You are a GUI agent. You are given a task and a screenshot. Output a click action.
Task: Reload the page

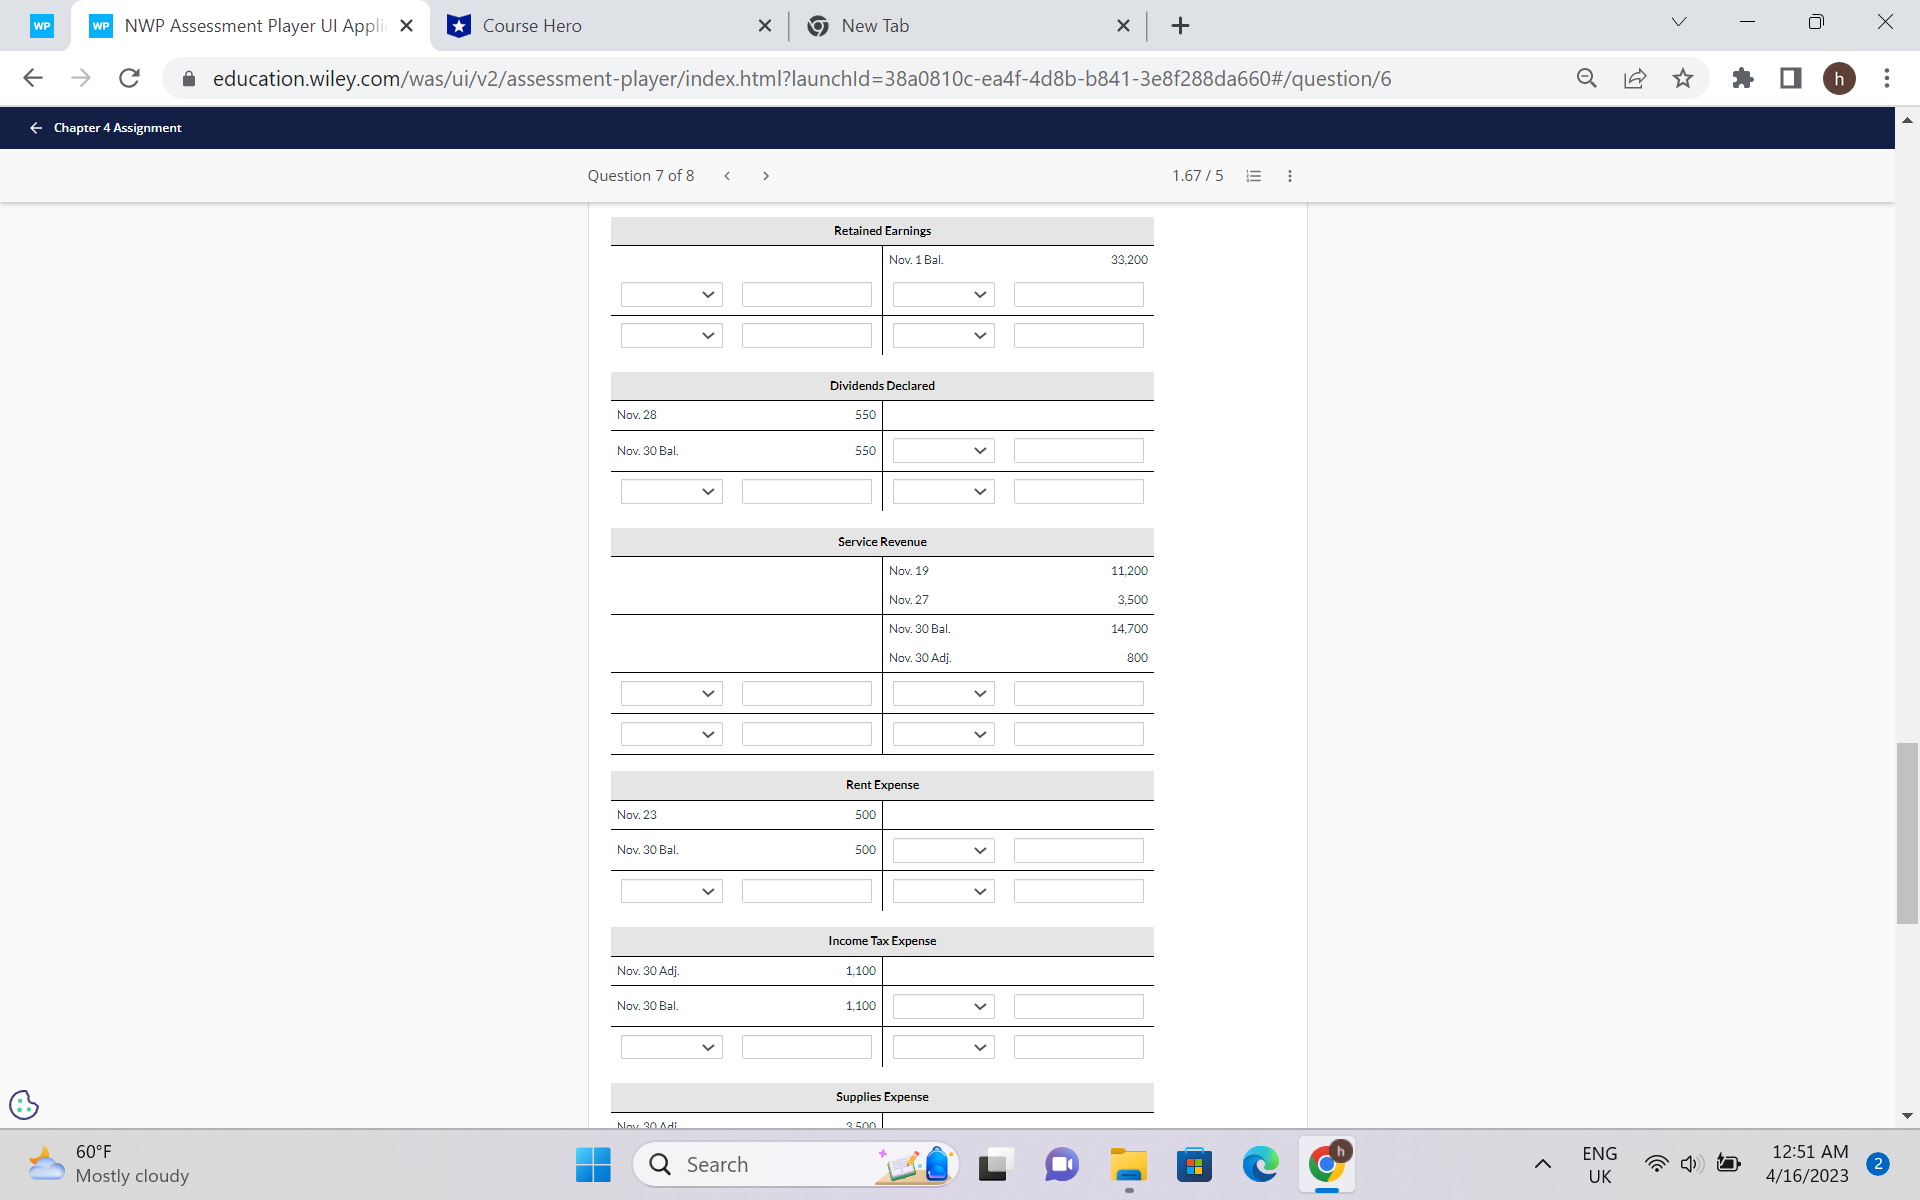(x=129, y=78)
